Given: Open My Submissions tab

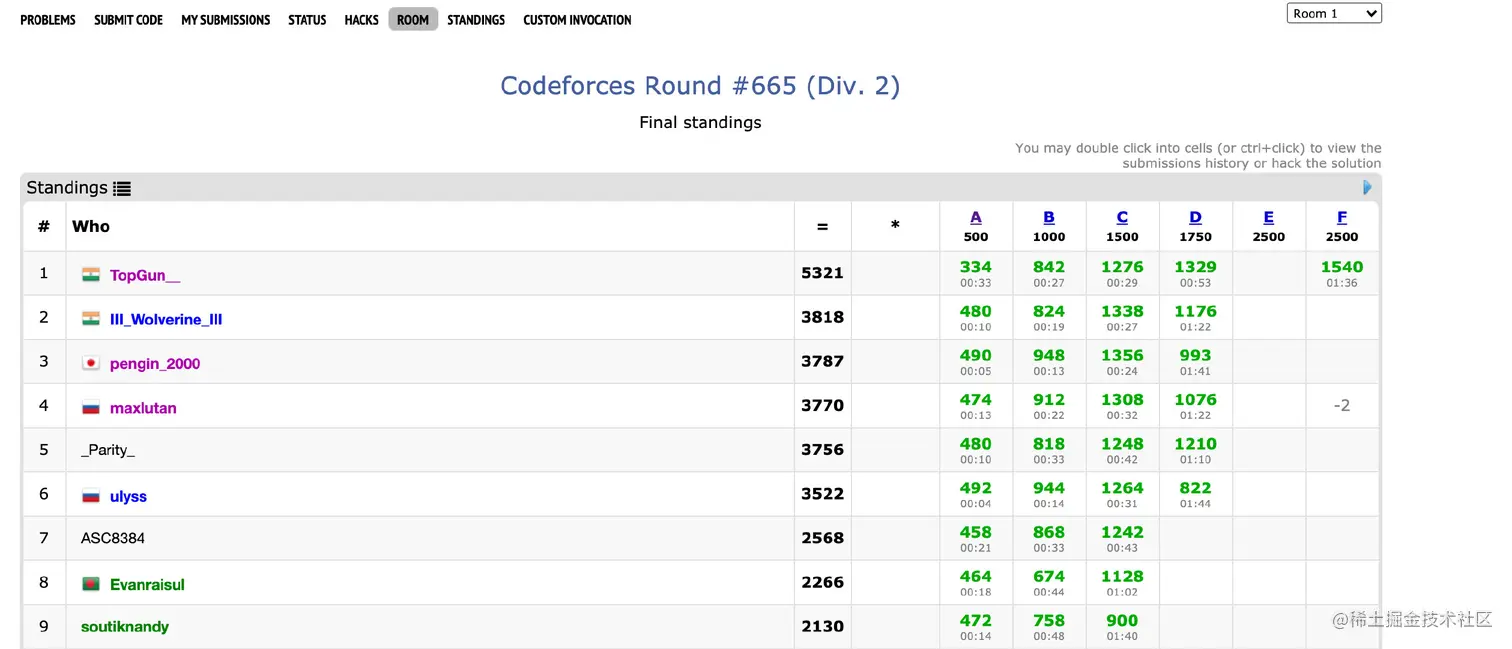Looking at the screenshot, I should point(226,20).
